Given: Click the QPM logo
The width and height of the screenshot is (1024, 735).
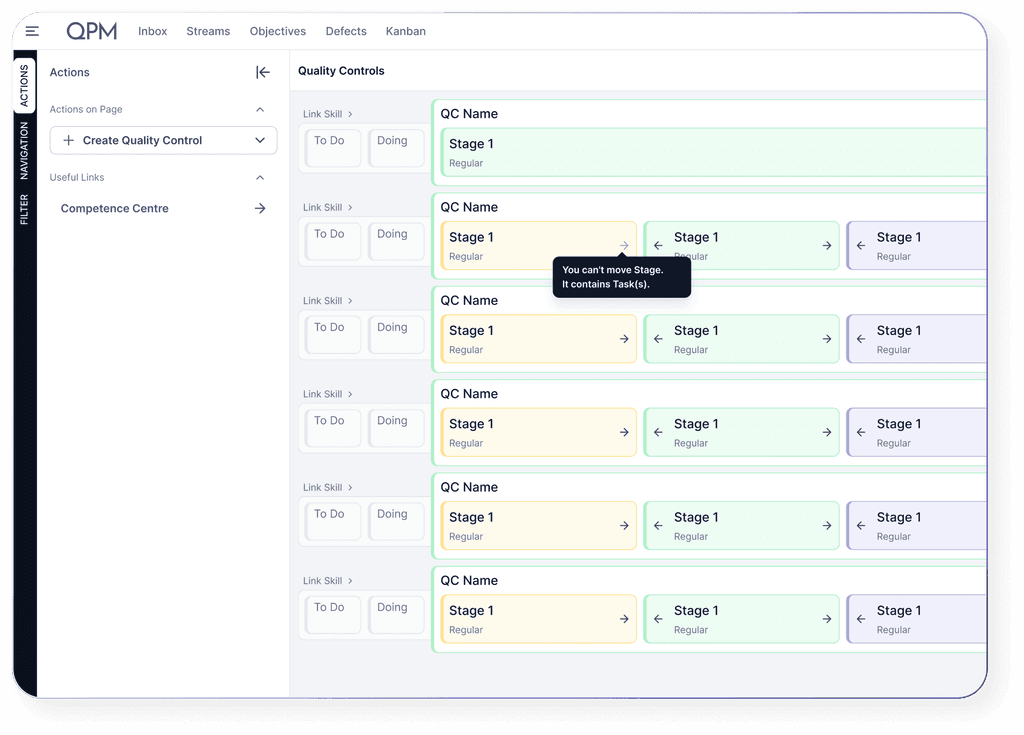Looking at the screenshot, I should [92, 31].
